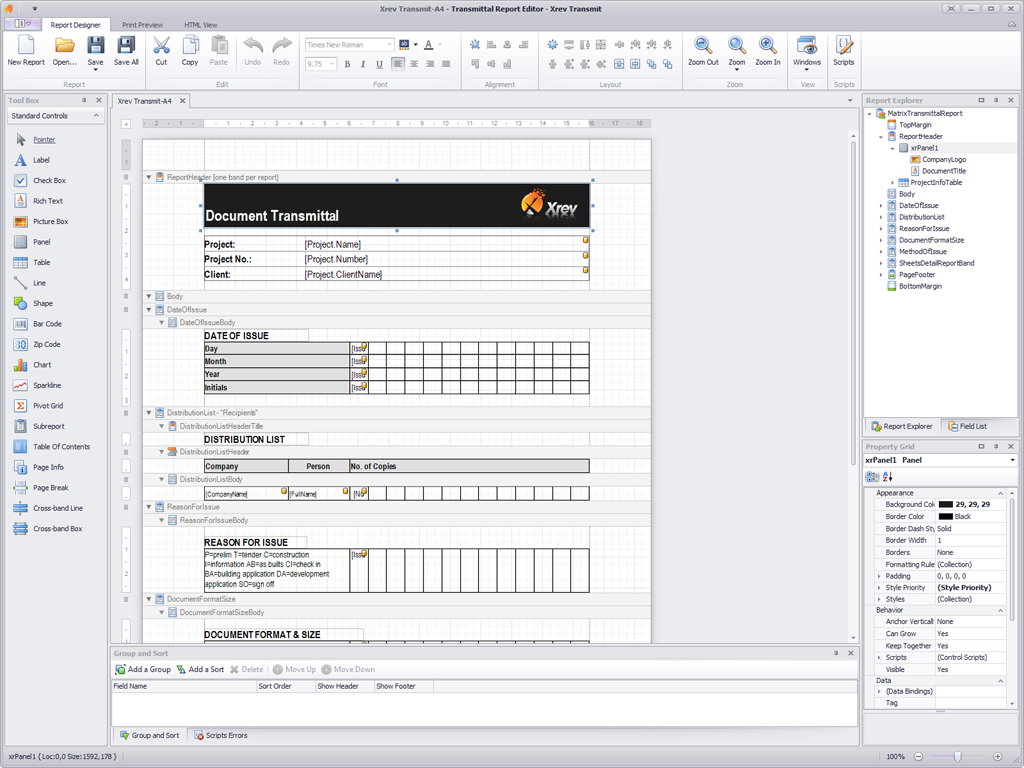Open the font size dropdown
This screenshot has width=1024, height=768.
pyautogui.click(x=332, y=64)
